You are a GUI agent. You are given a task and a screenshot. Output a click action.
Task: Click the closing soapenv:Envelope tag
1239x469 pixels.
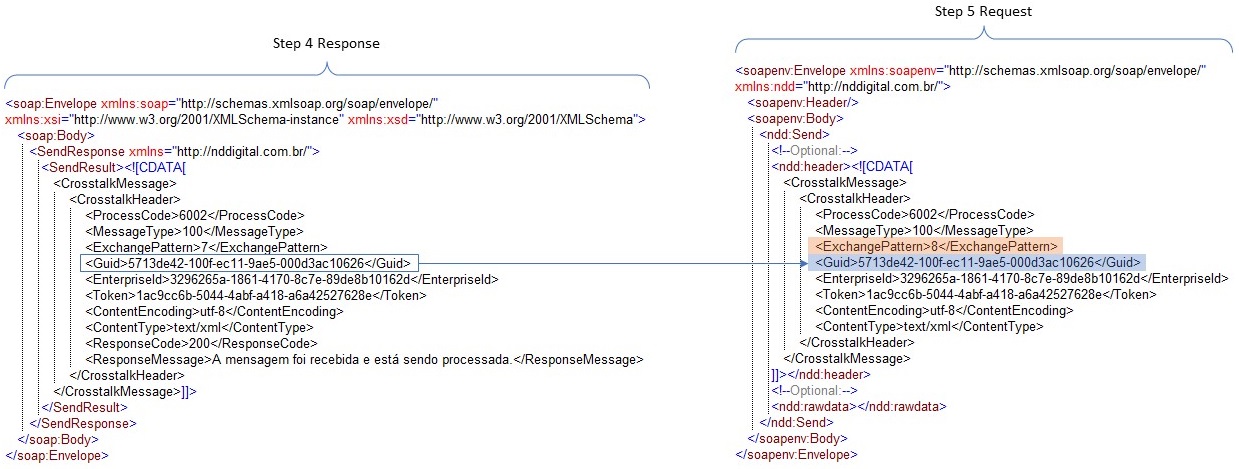pyautogui.click(x=795, y=455)
